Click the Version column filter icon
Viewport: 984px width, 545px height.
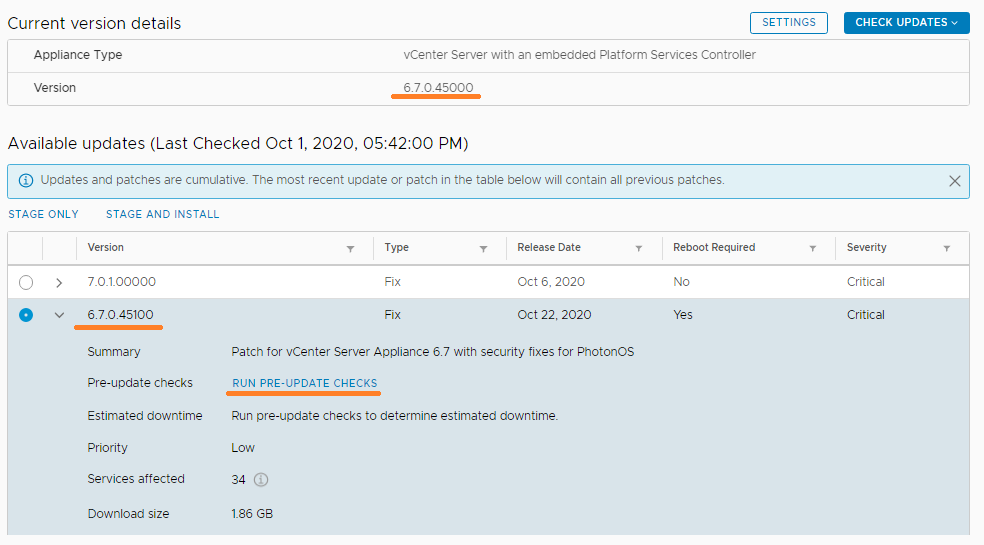(350, 248)
